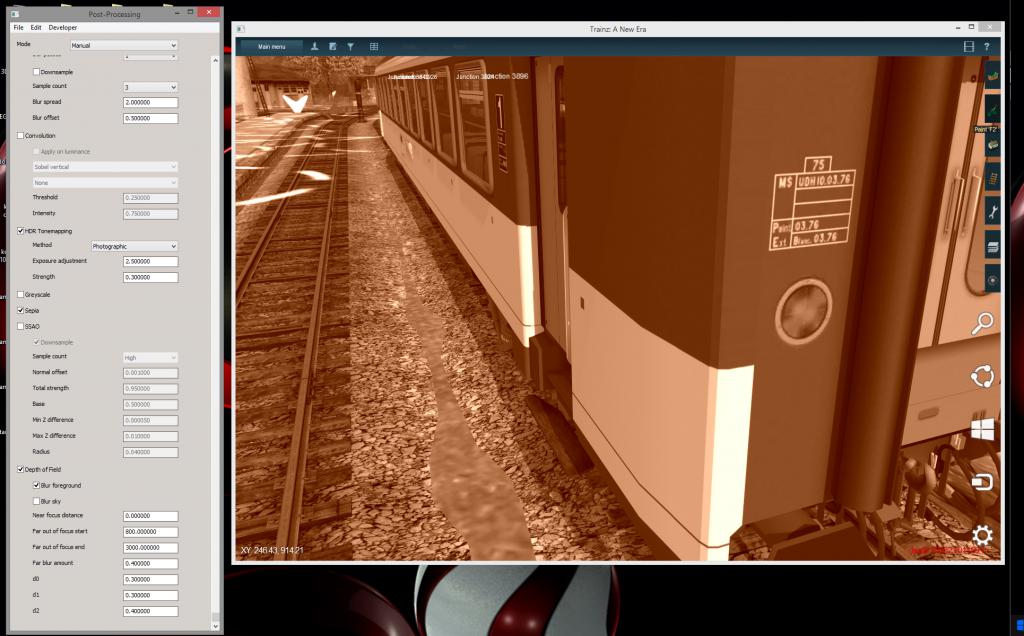Open the grid table icon in Trainz toolbar
Screen dimensions: 1024x636
click(374, 46)
